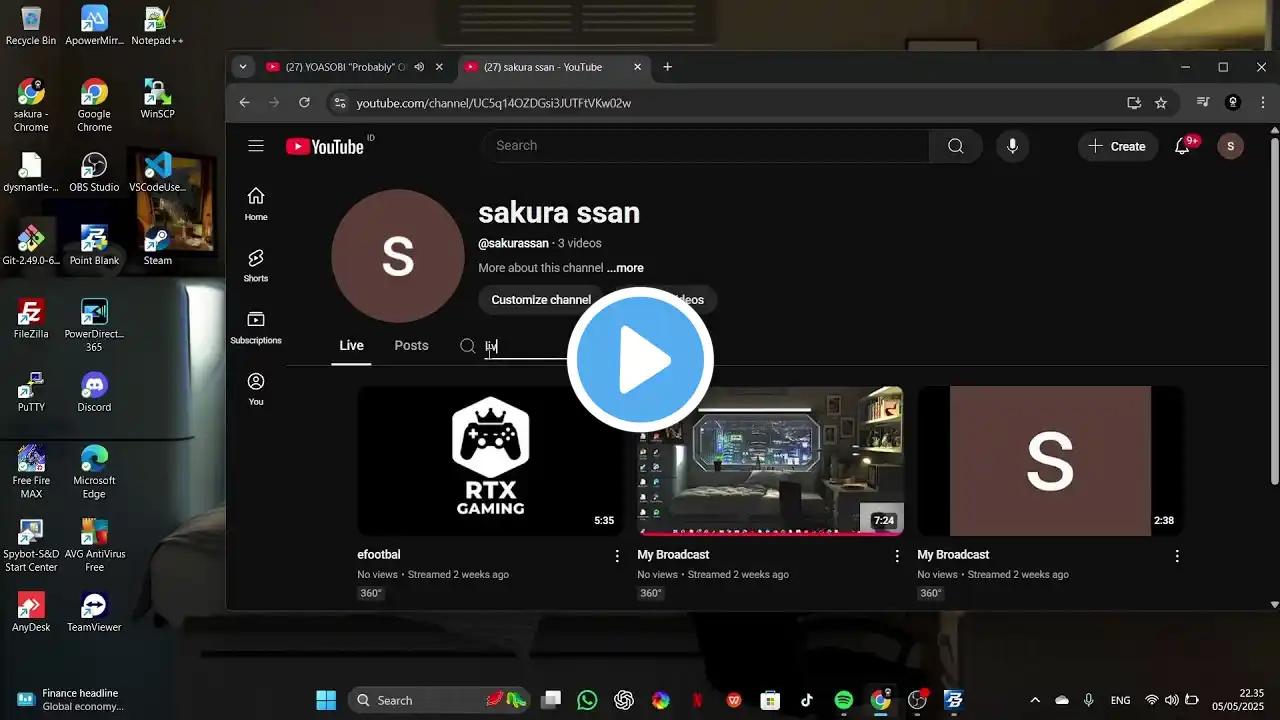Go back in Chrome
The image size is (1280, 720).
(x=244, y=102)
